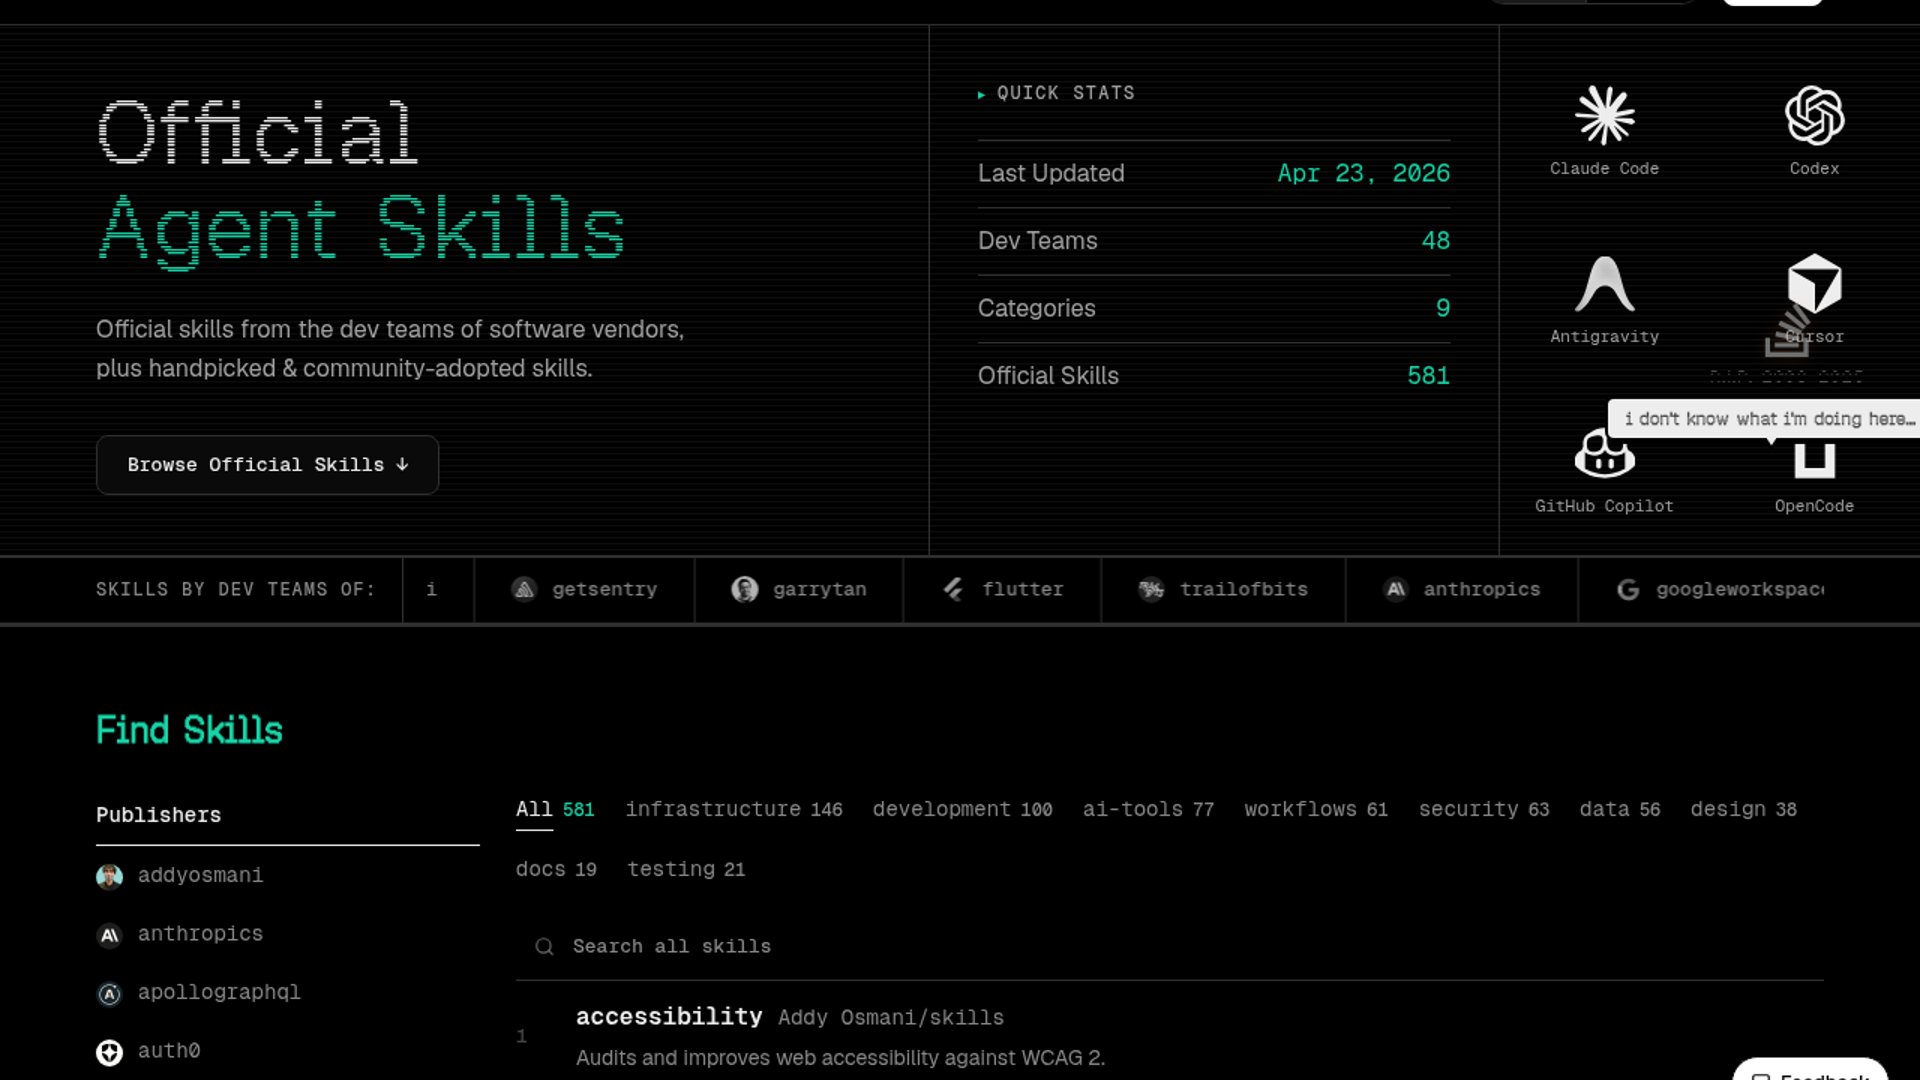Click the addyosmani publisher avatar
The image size is (1920, 1080).
click(x=109, y=876)
